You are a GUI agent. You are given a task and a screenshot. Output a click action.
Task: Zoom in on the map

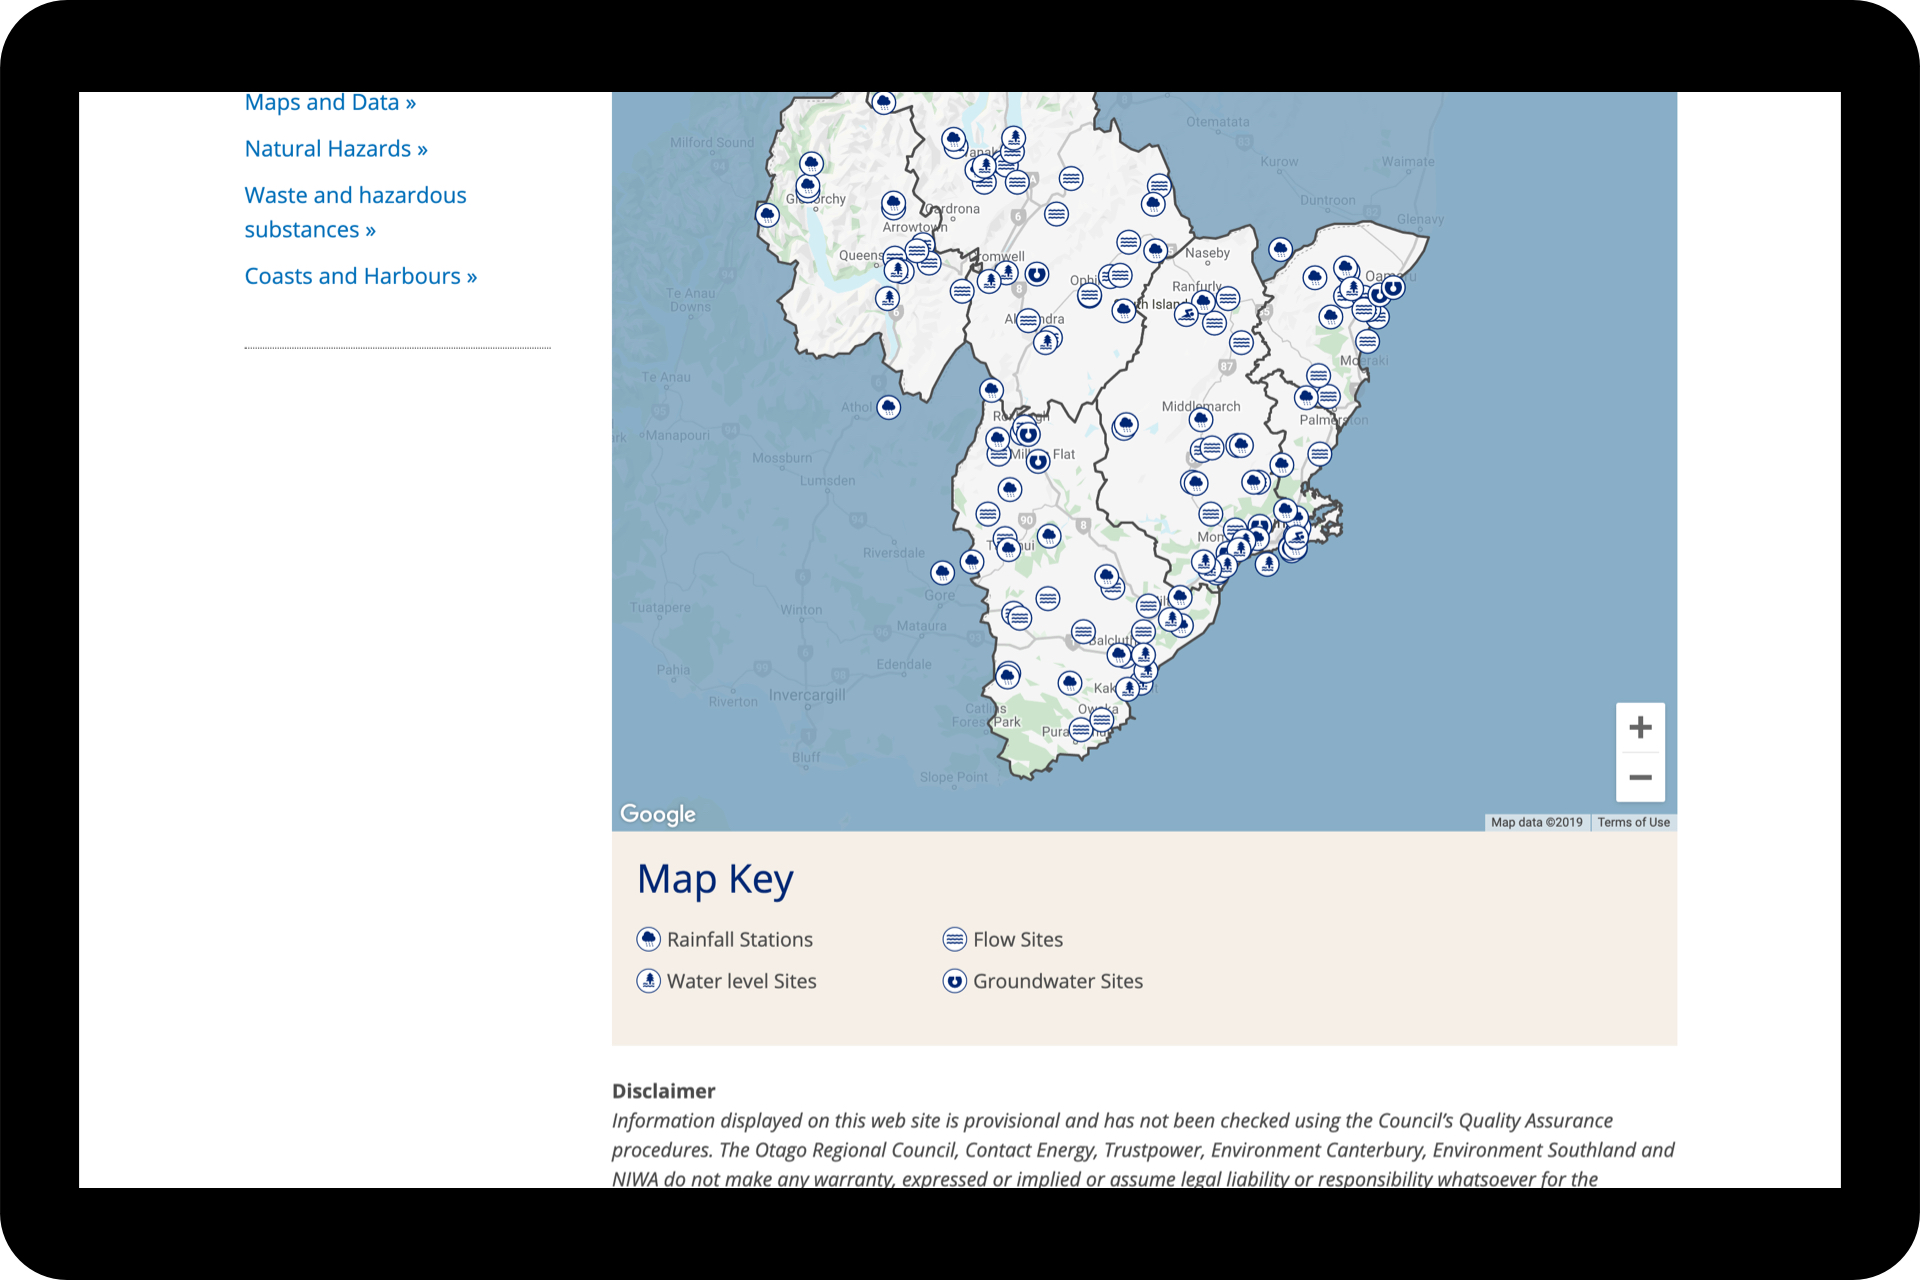point(1640,727)
